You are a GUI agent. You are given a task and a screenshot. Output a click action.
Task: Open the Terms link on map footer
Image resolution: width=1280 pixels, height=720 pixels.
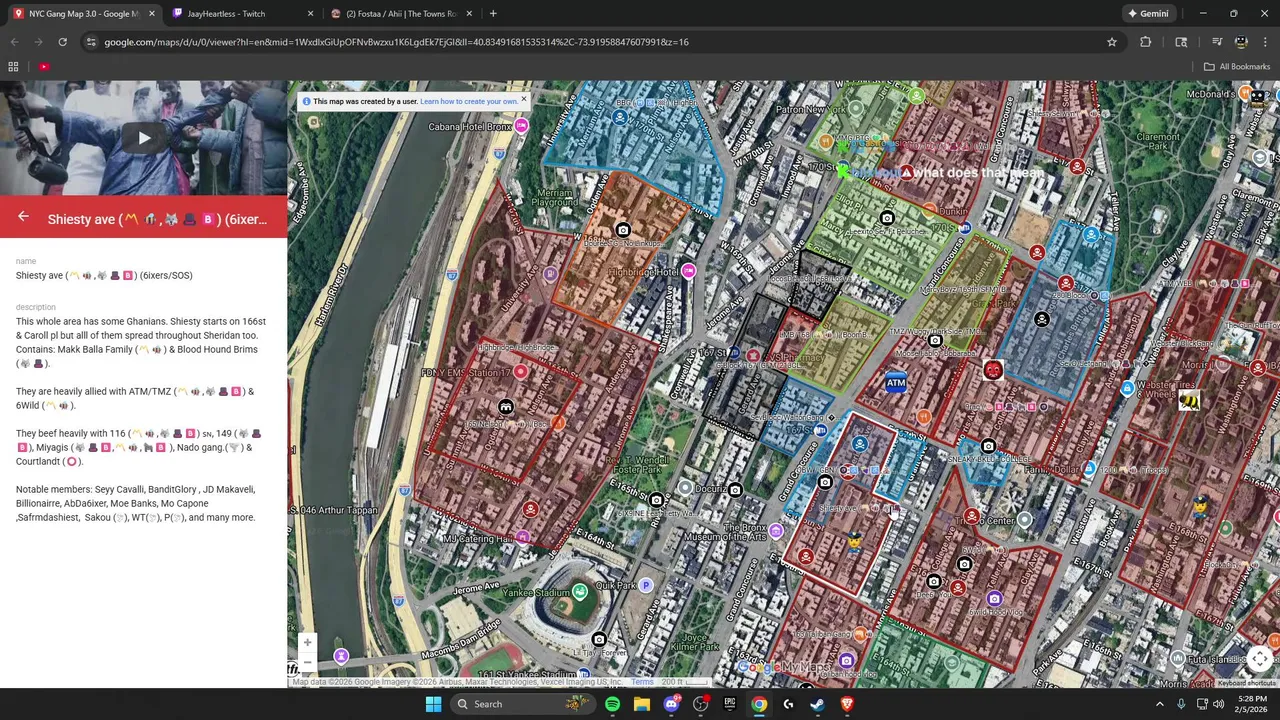tap(642, 682)
